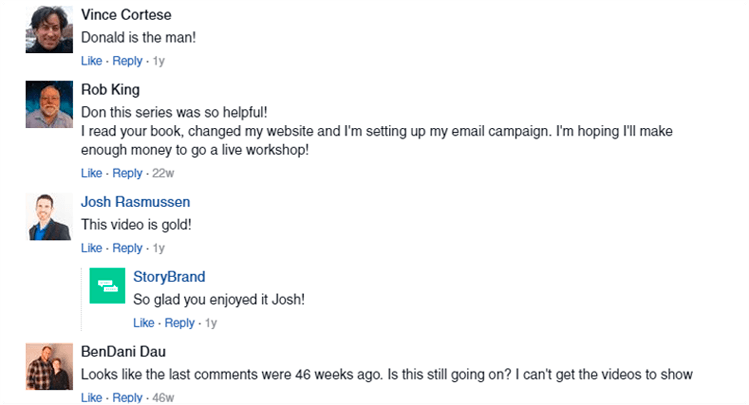
Task: Open Josh Rasmussen's profile photo
Action: point(49,216)
